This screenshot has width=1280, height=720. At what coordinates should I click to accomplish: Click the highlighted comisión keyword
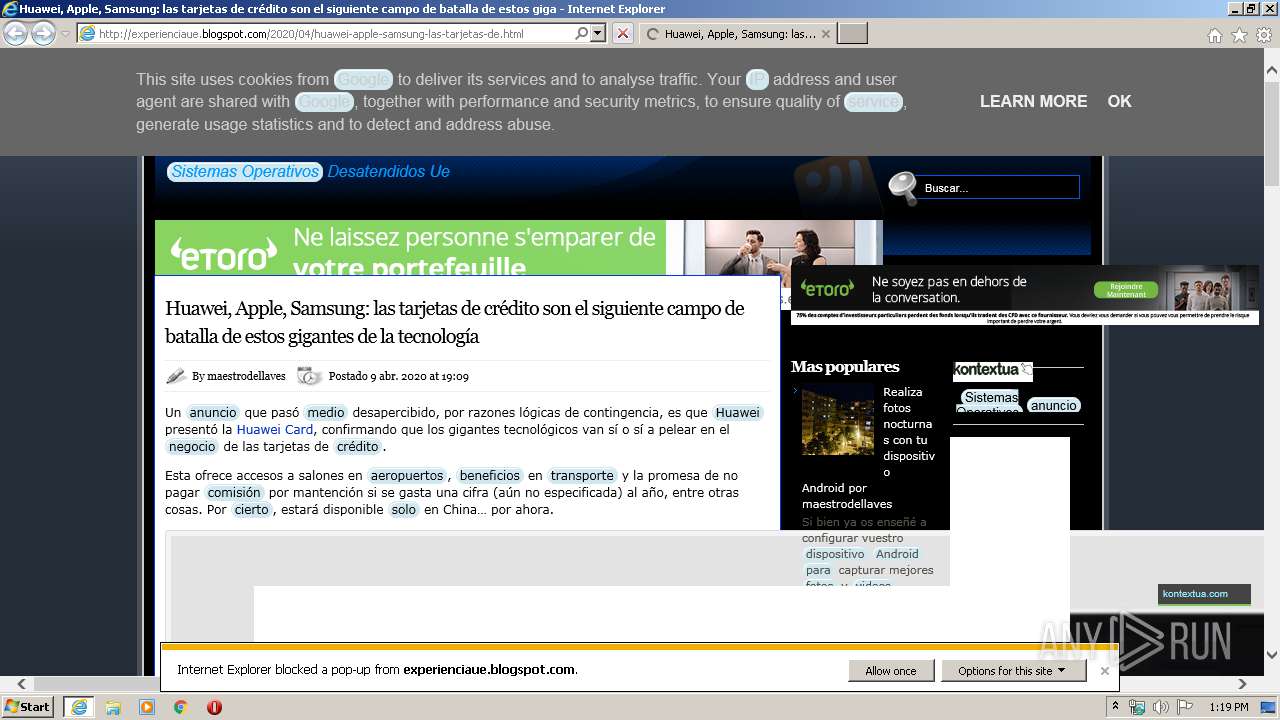234,492
